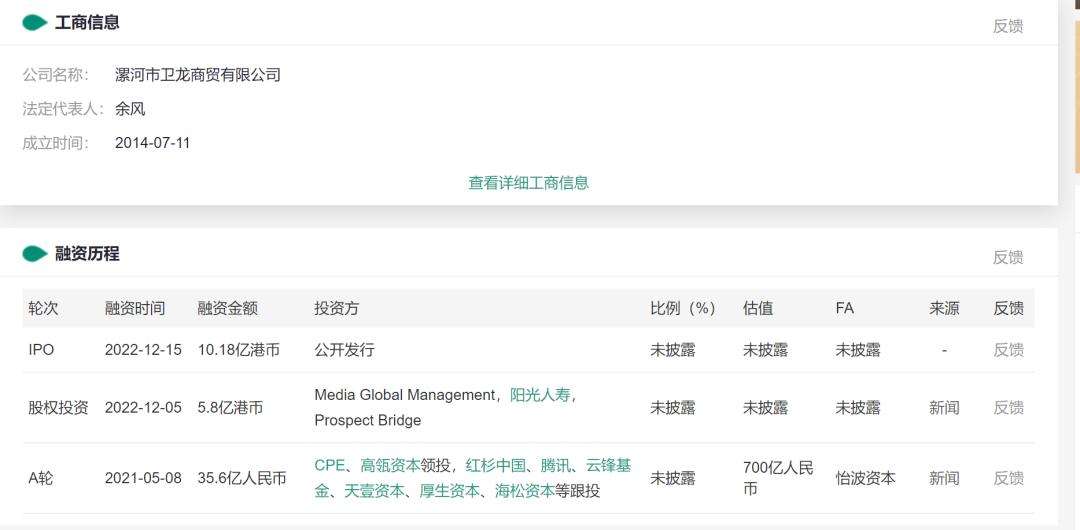Click the 融资金额 column header
This screenshot has width=1080, height=530.
click(227, 308)
